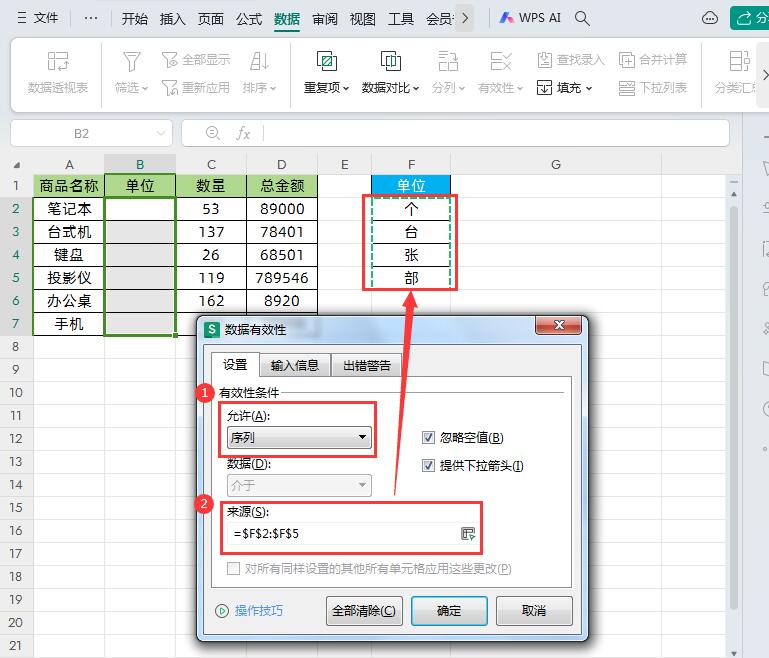
Task: Click the 来源 source input field
Action: 345,533
